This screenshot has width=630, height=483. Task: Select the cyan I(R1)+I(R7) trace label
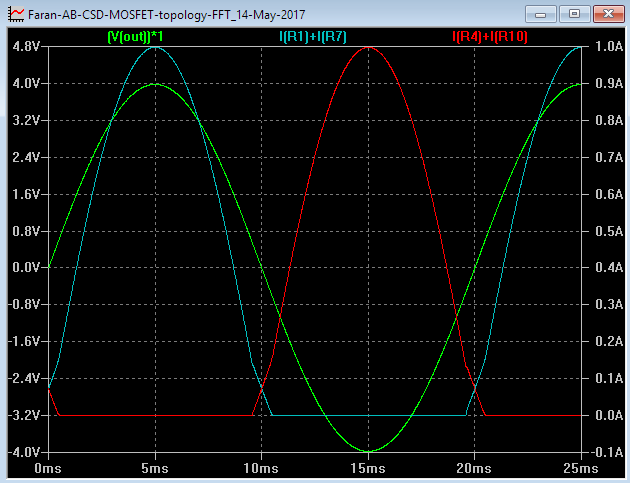313,37
